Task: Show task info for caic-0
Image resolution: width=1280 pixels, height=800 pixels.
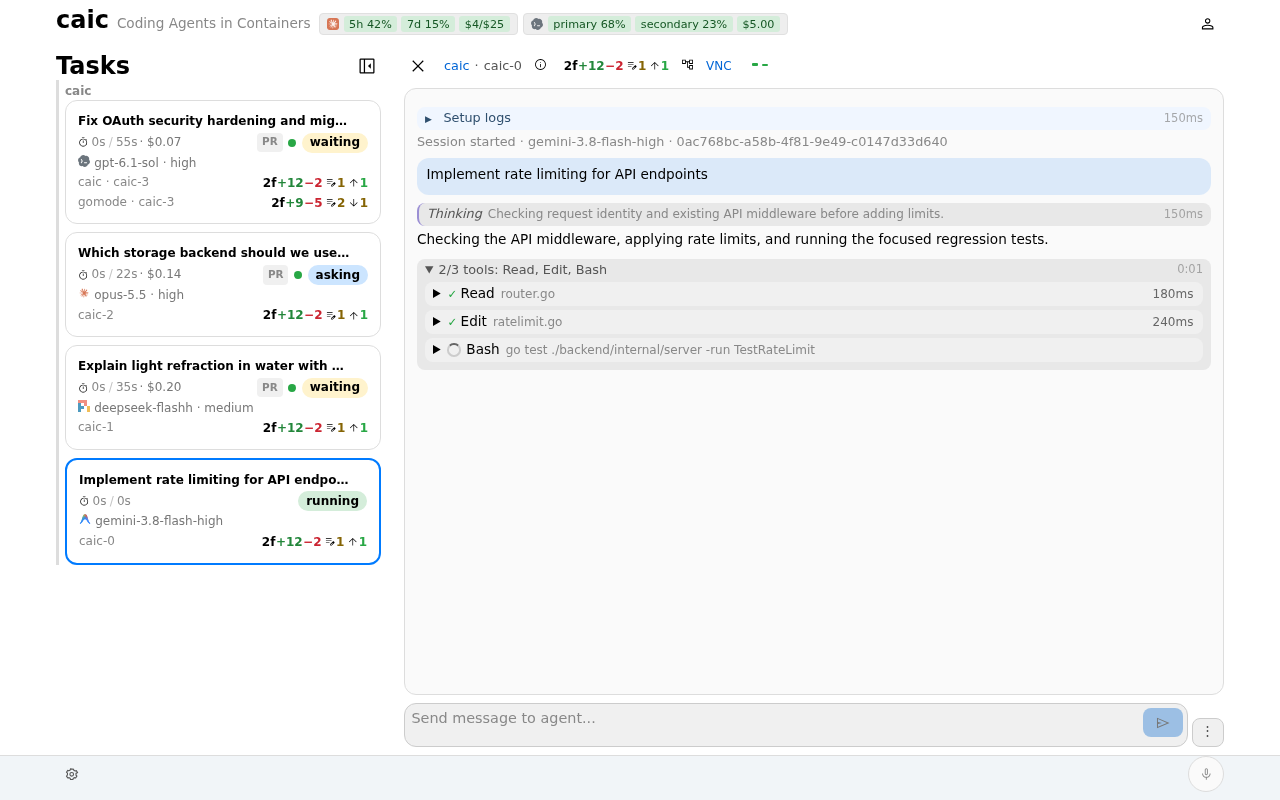Action: coord(540,65)
